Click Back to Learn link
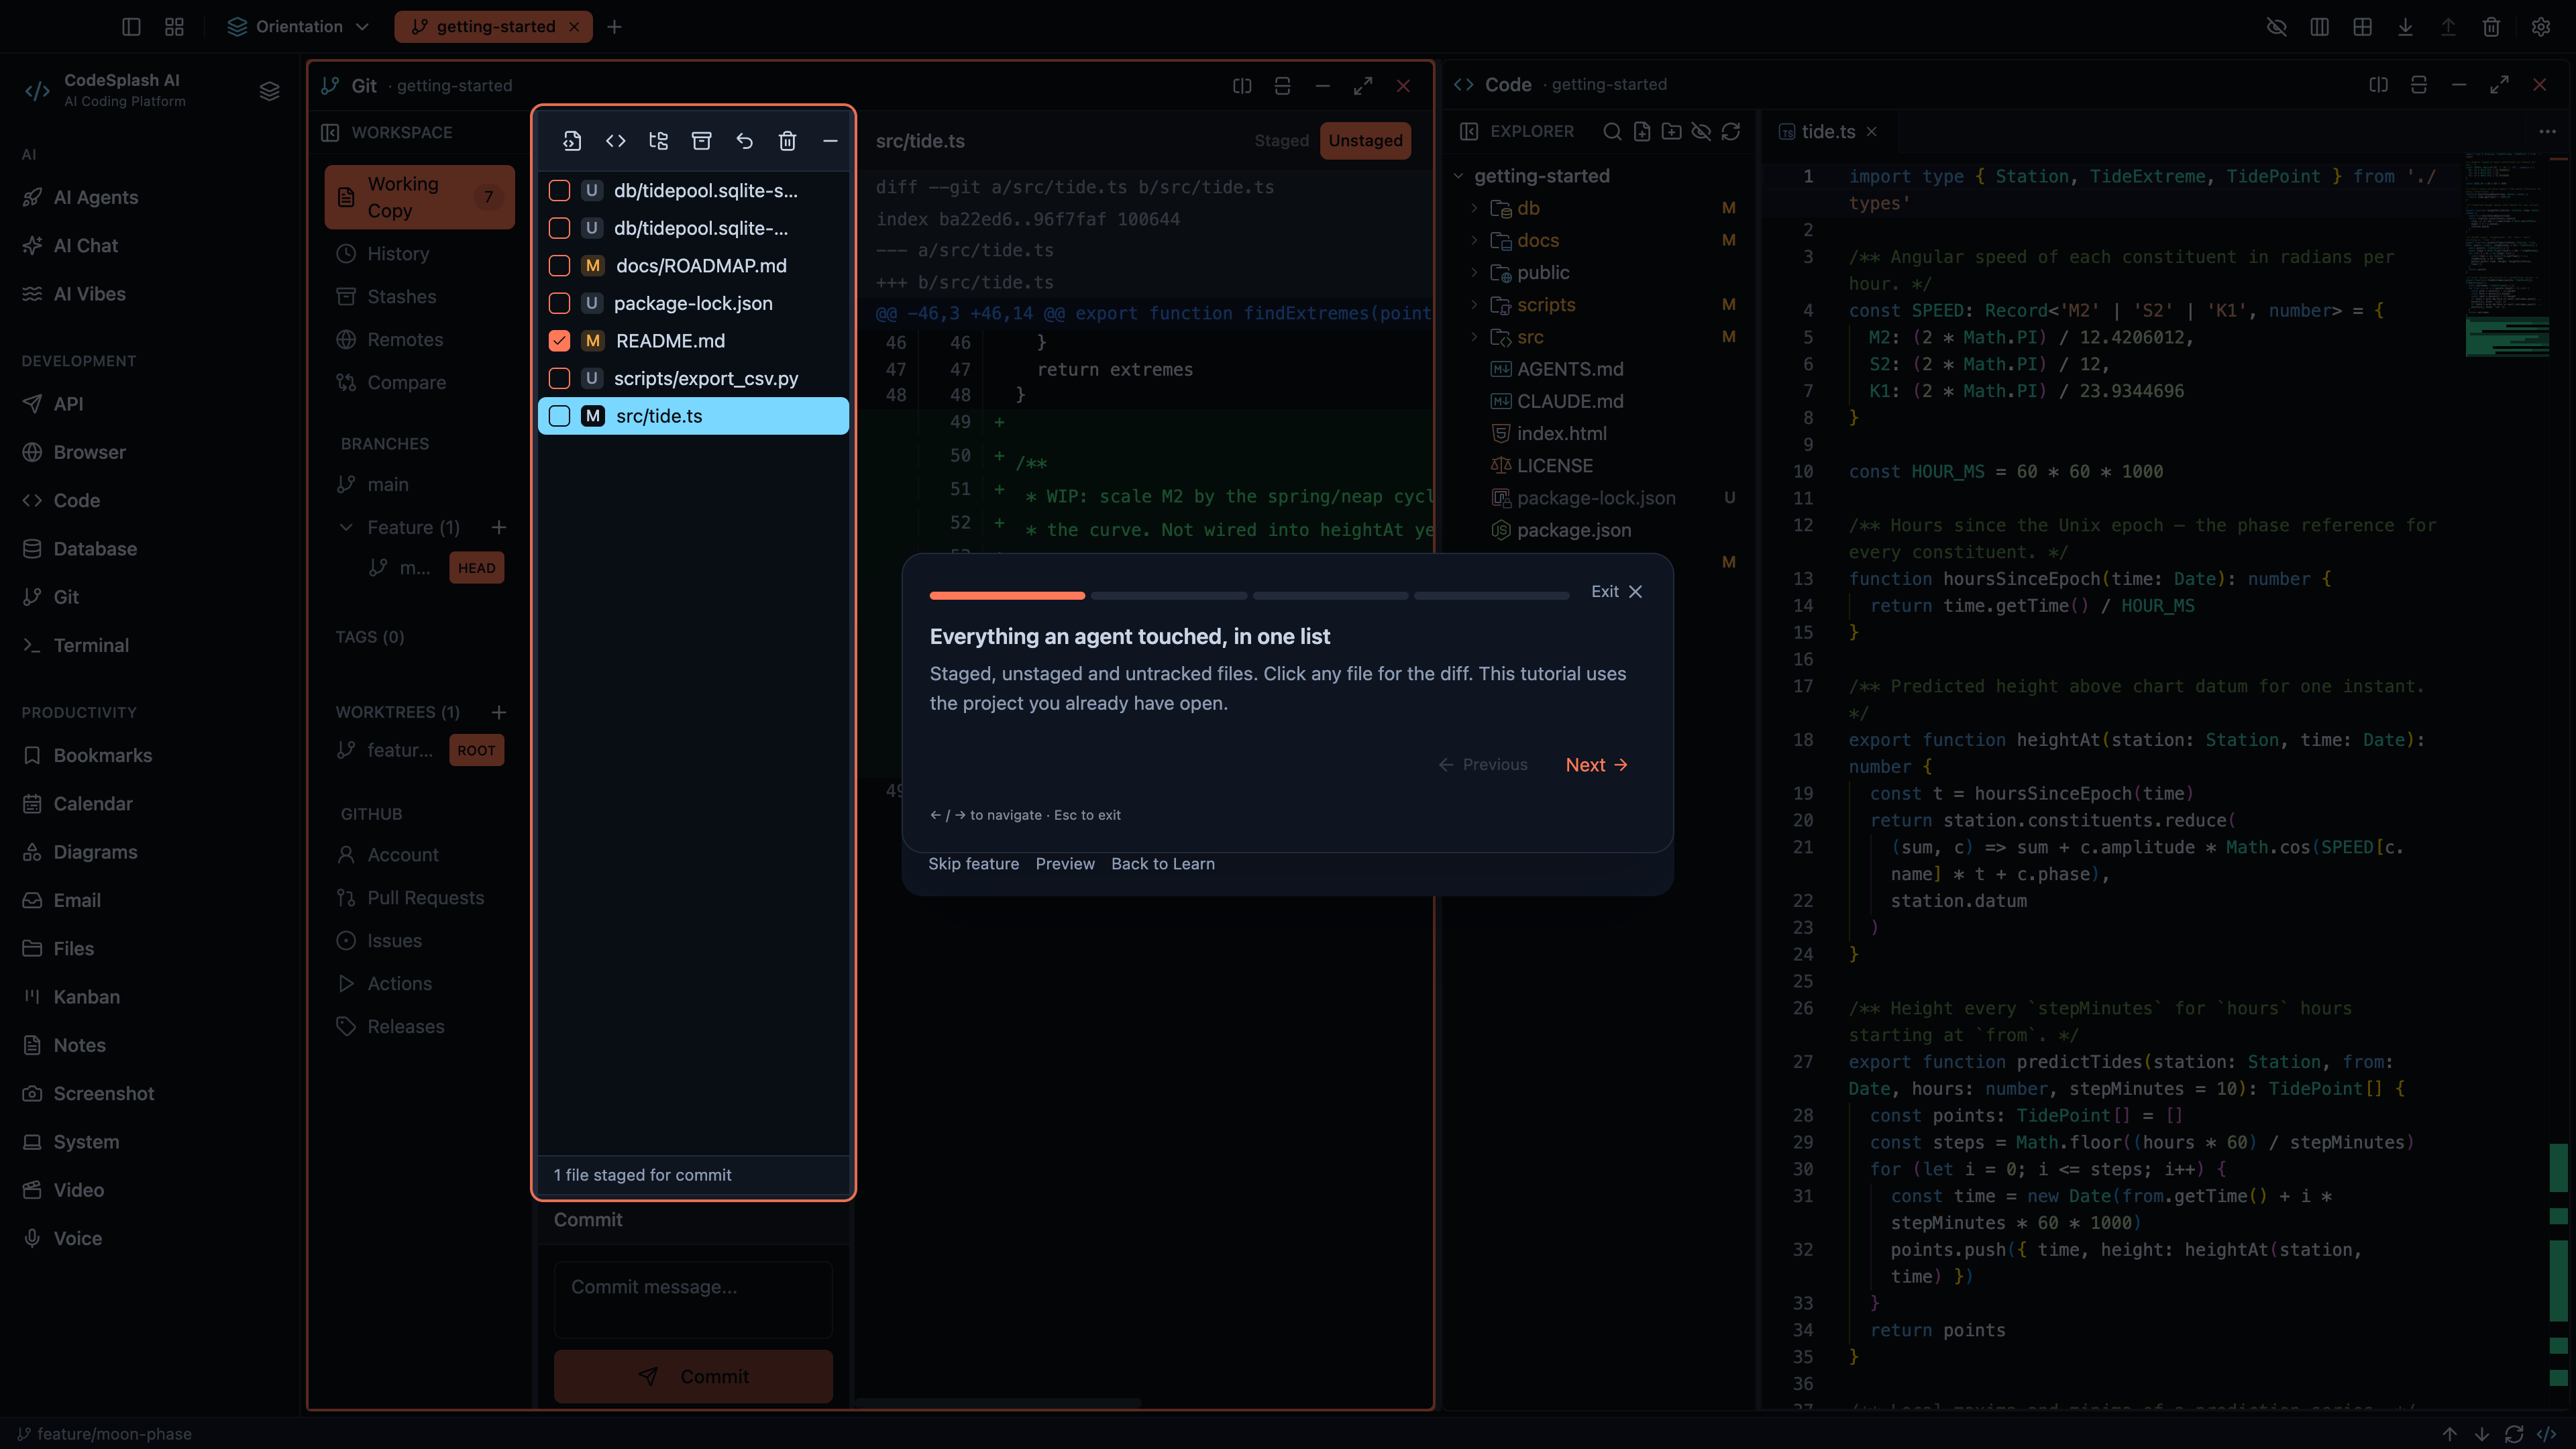Screen dimensions: 2576x1449 tap(1162, 864)
